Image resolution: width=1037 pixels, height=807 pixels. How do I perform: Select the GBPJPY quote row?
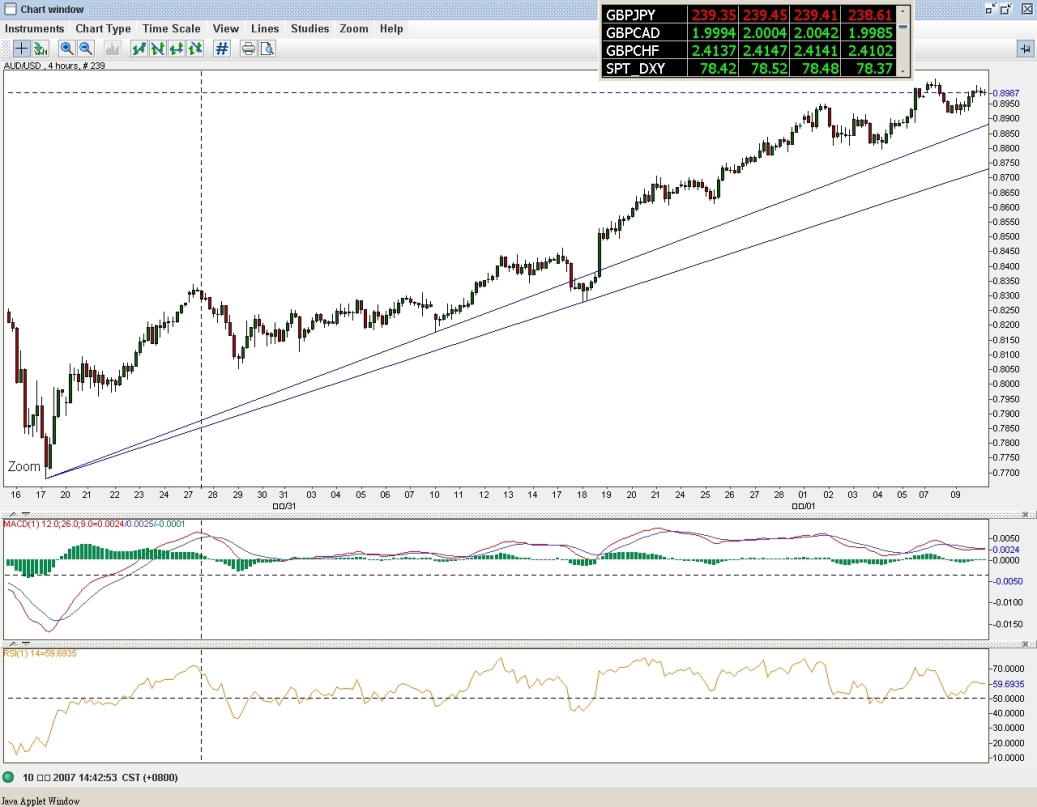749,15
